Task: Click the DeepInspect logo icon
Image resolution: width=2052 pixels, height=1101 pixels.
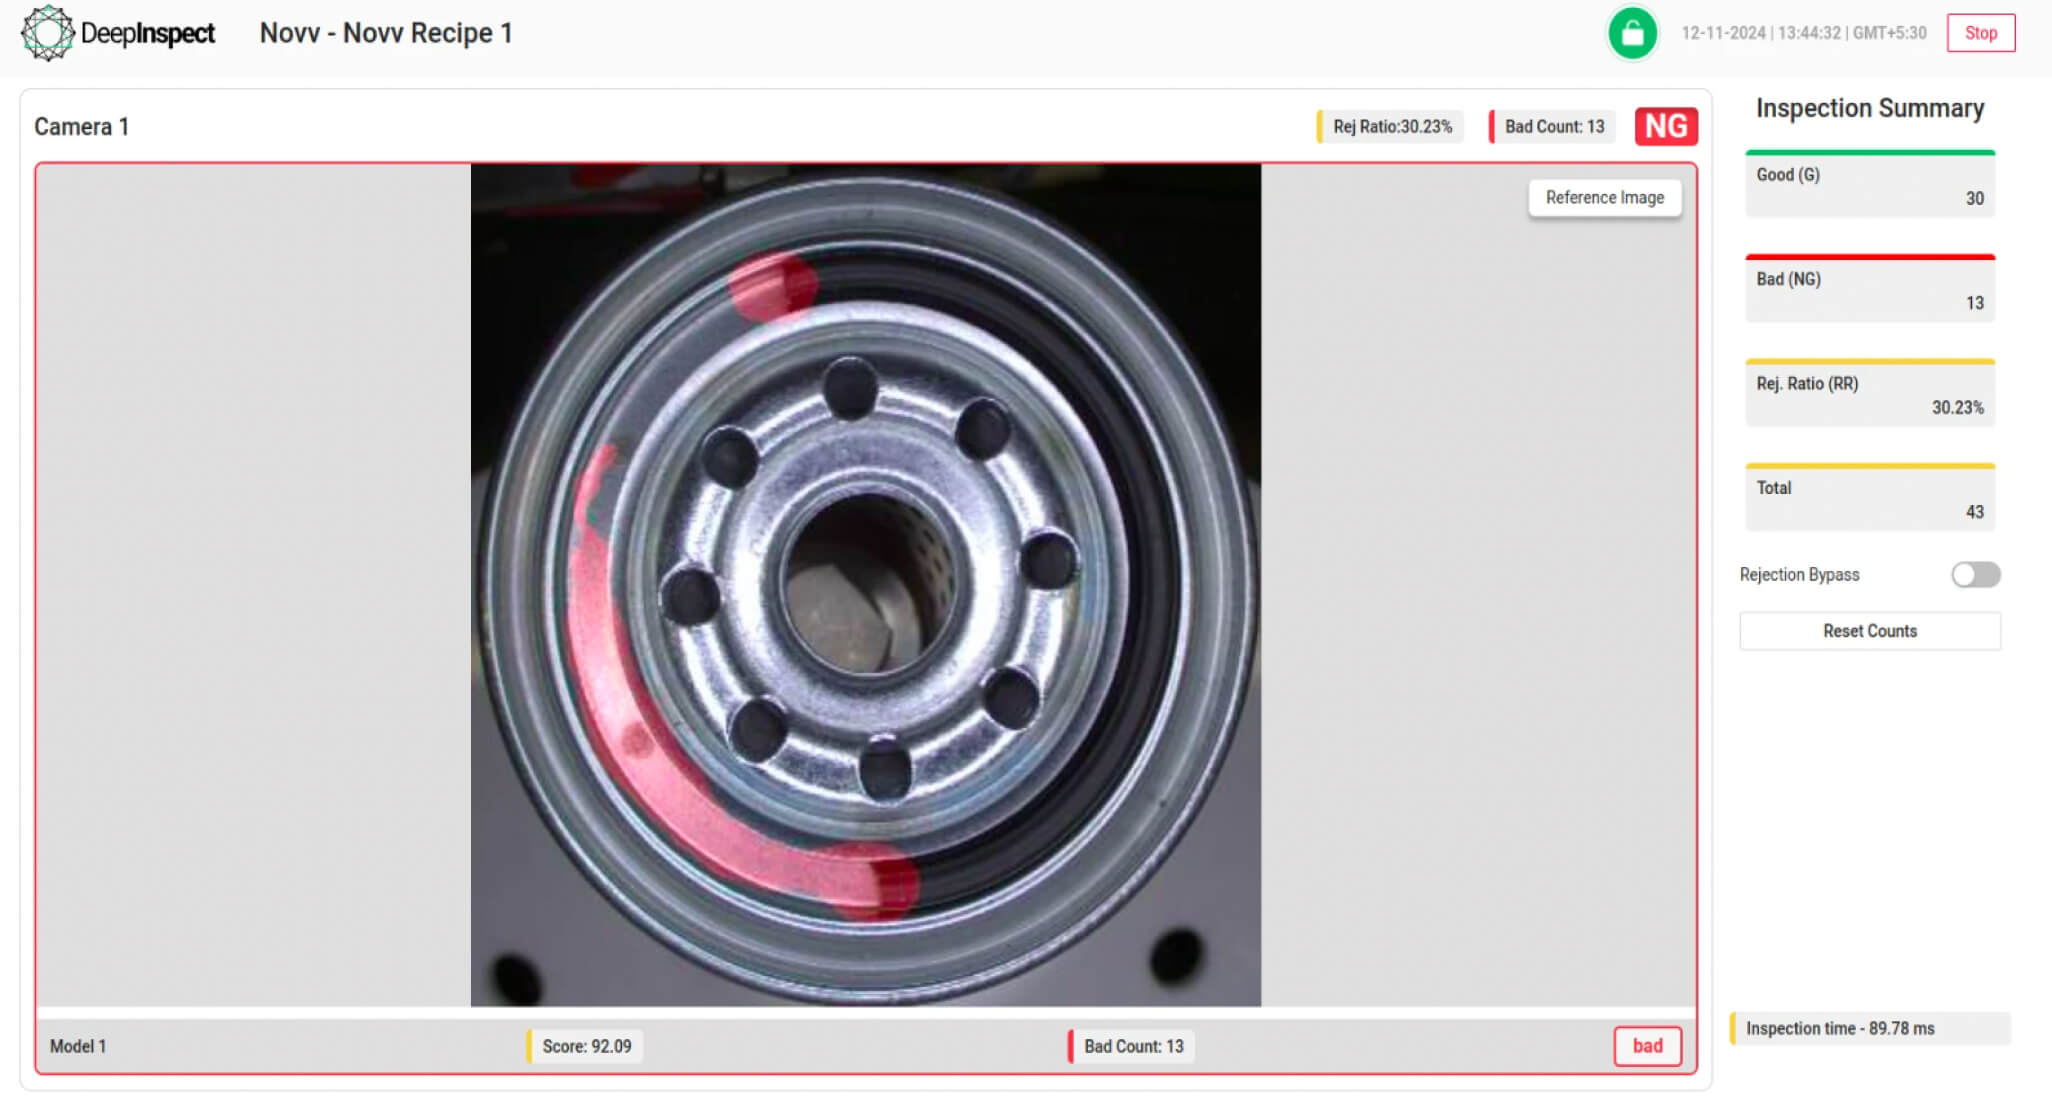Action: click(47, 33)
